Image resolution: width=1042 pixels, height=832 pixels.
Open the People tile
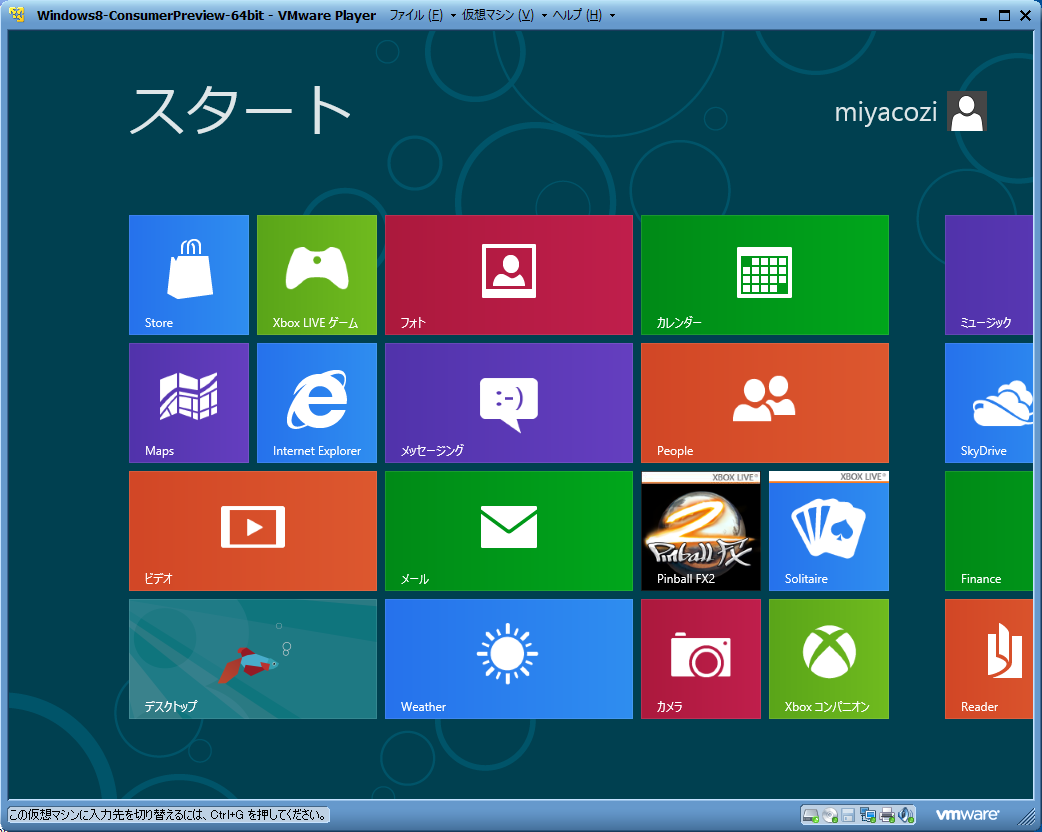tap(765, 403)
